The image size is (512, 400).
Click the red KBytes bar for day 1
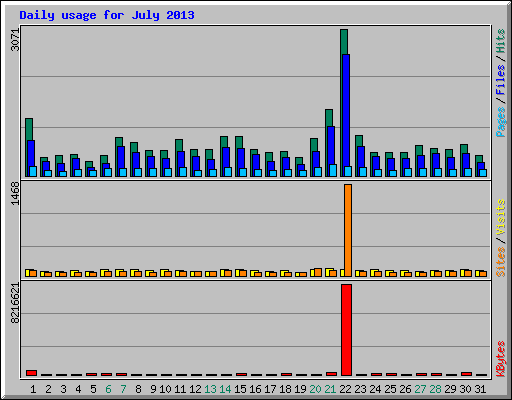pos(31,373)
